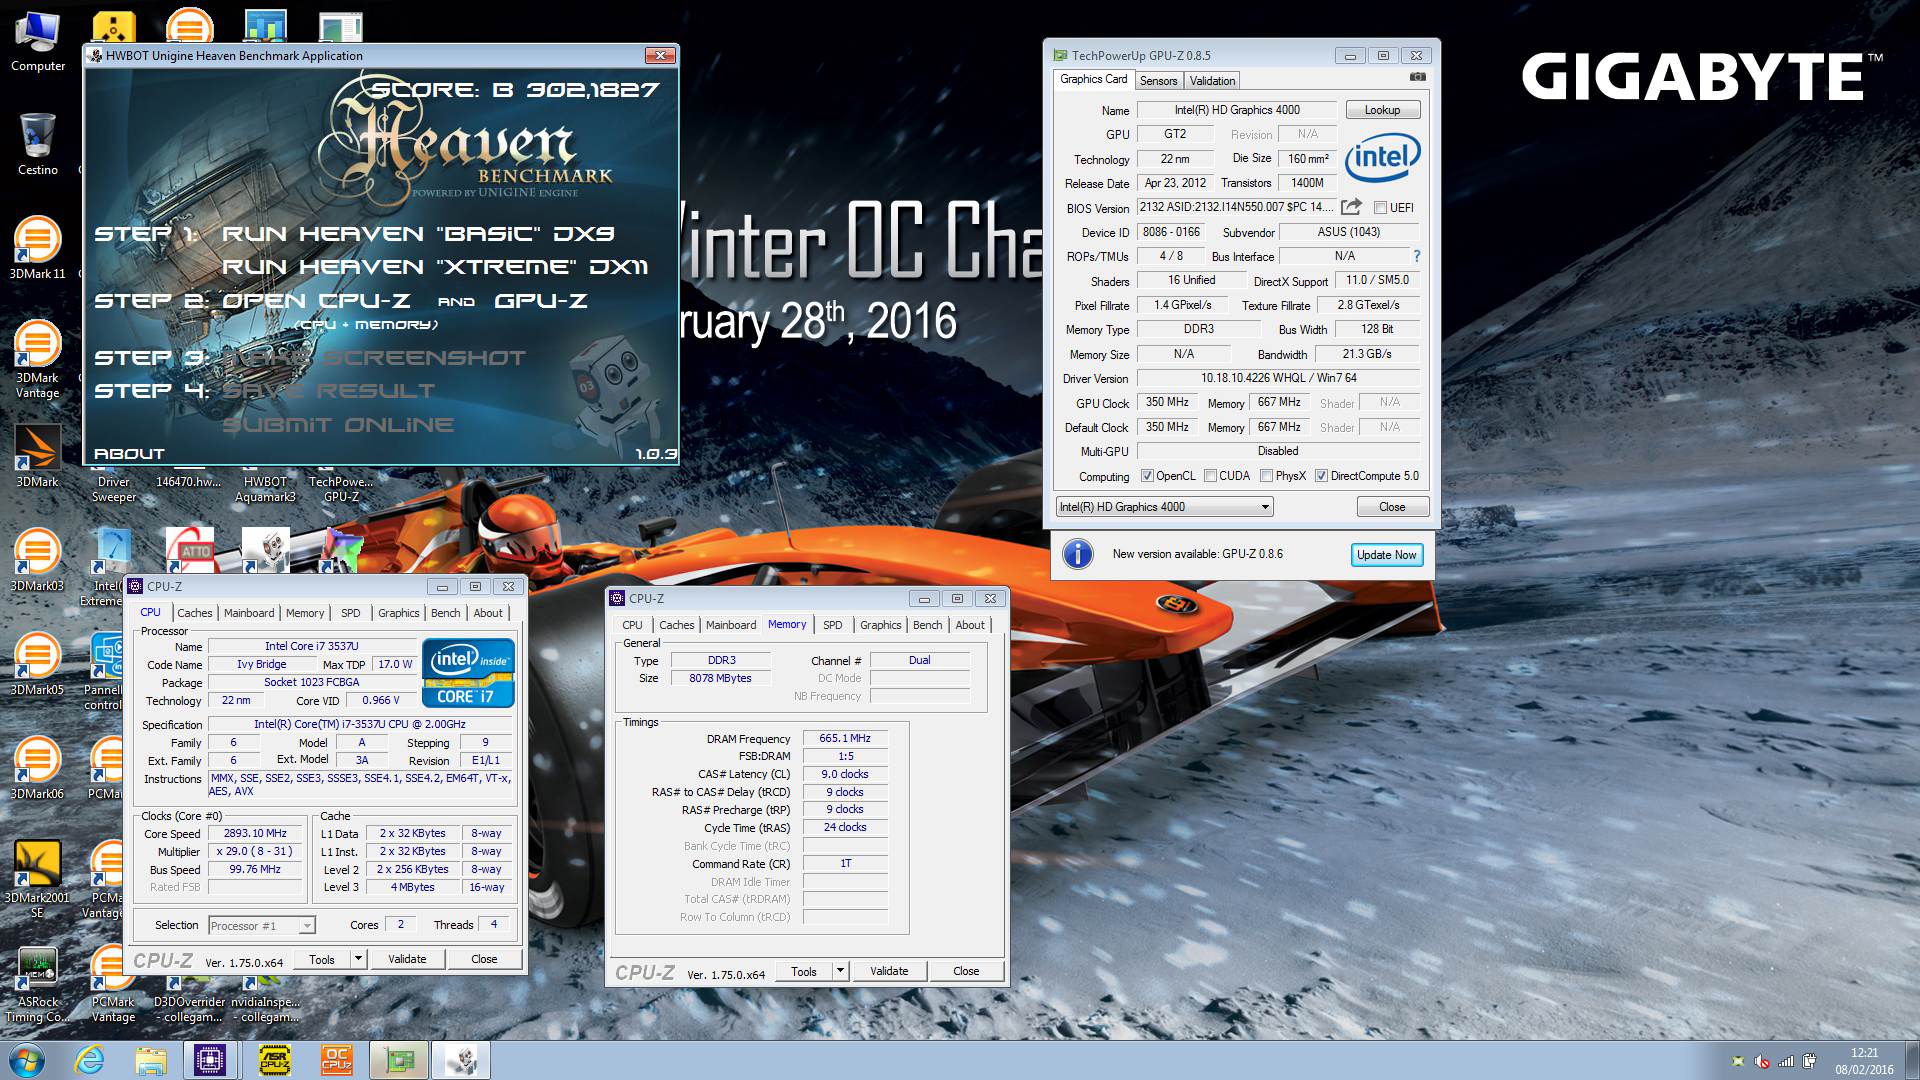The image size is (1920, 1080).
Task: Open the Computer desktop icon
Action: 37,43
